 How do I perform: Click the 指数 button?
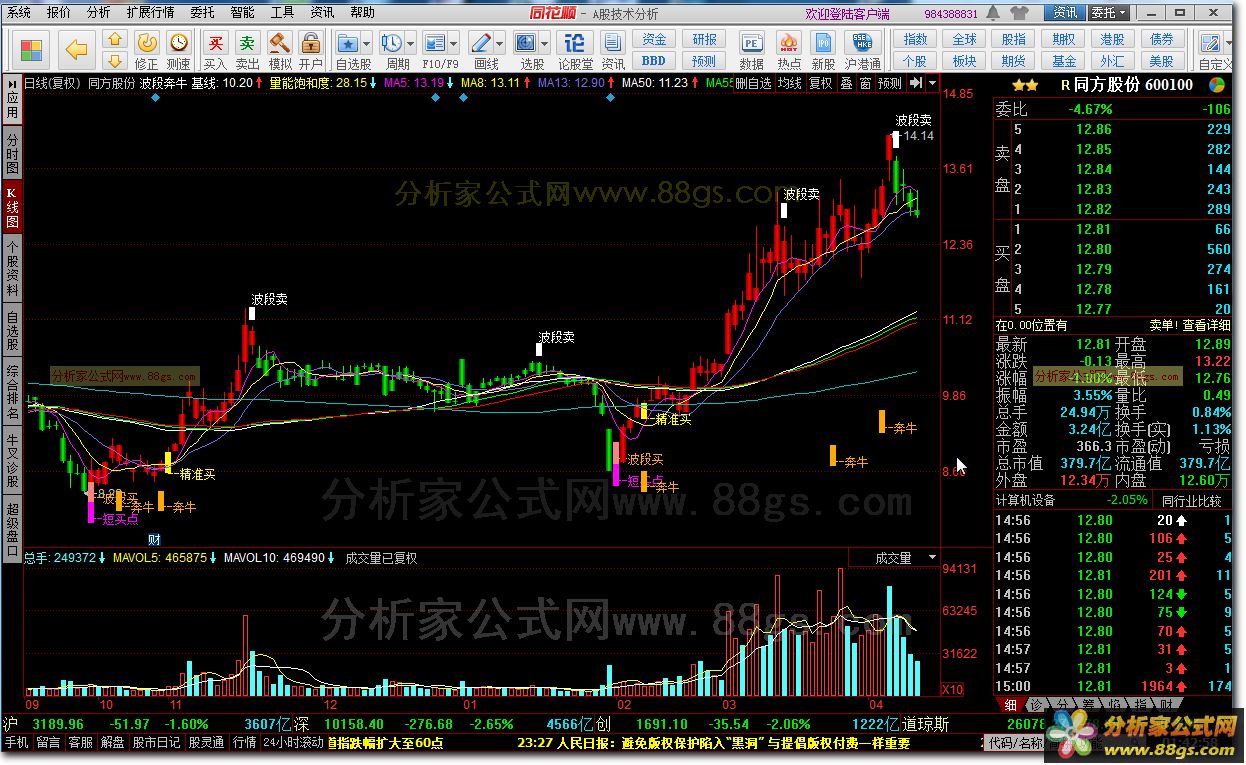click(915, 39)
